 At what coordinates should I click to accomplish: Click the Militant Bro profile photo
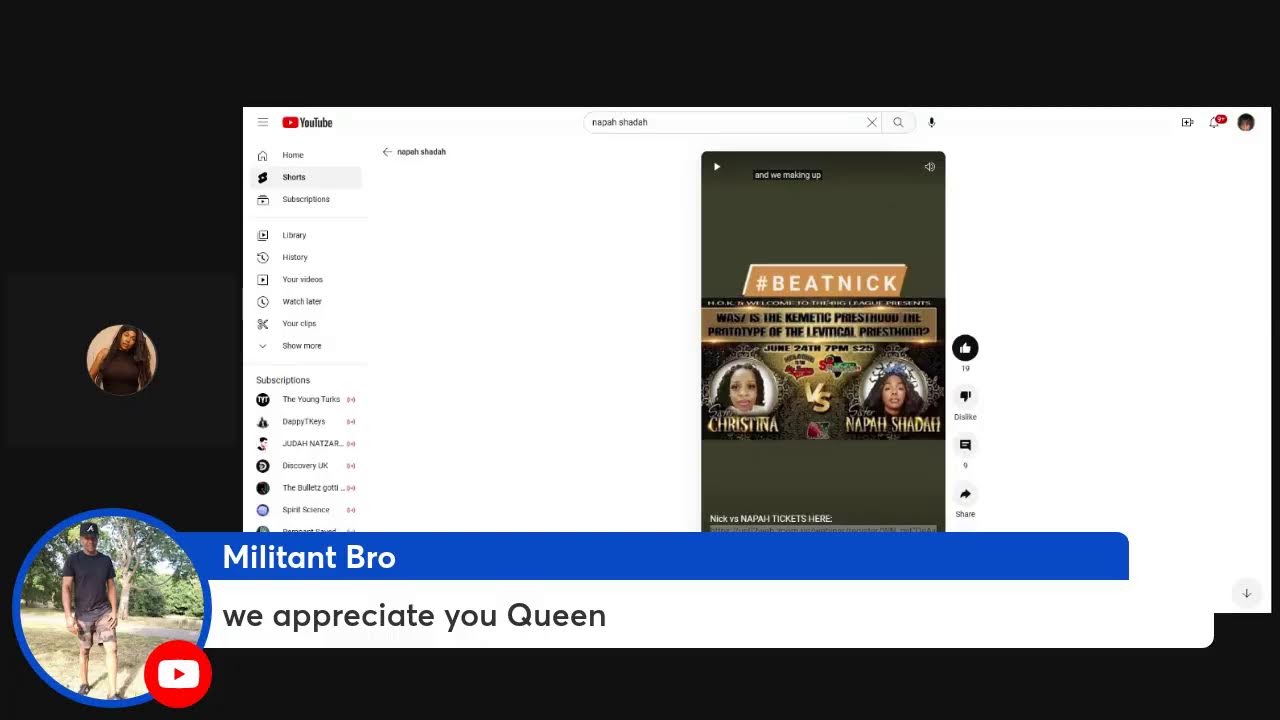coord(111,608)
